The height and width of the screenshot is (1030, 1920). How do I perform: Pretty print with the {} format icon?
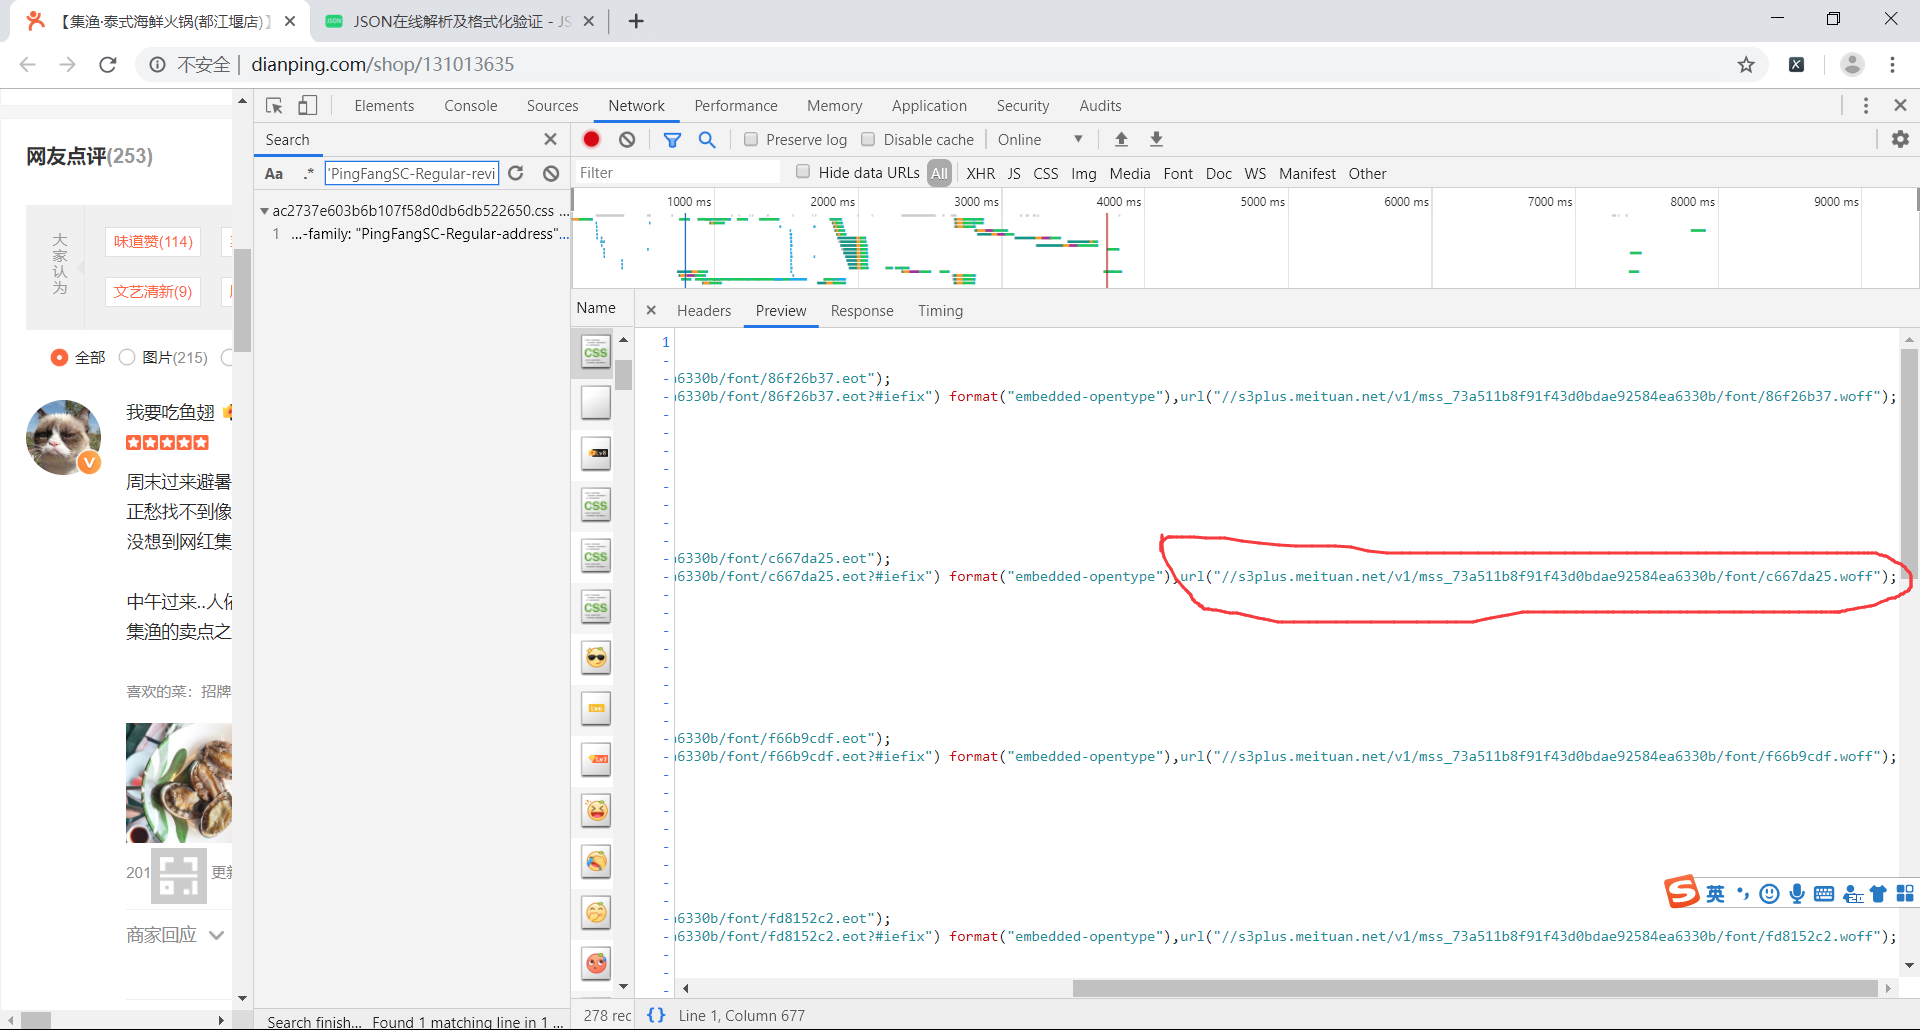coord(656,1015)
